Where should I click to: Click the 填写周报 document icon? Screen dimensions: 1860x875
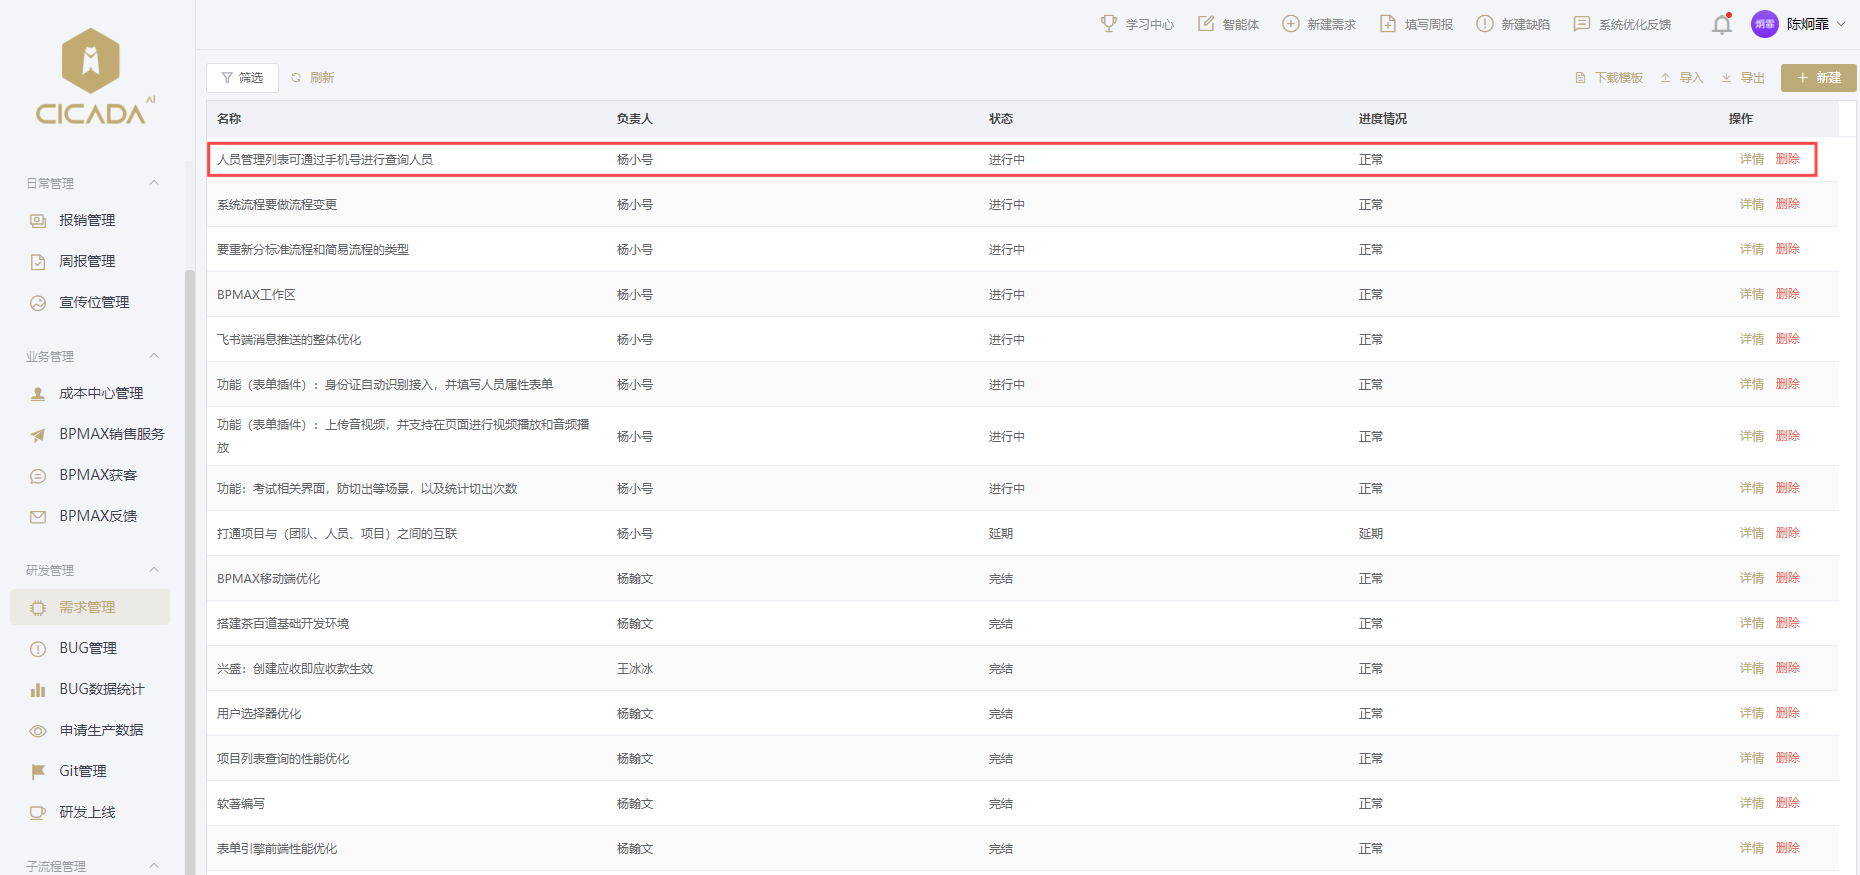click(x=1388, y=23)
